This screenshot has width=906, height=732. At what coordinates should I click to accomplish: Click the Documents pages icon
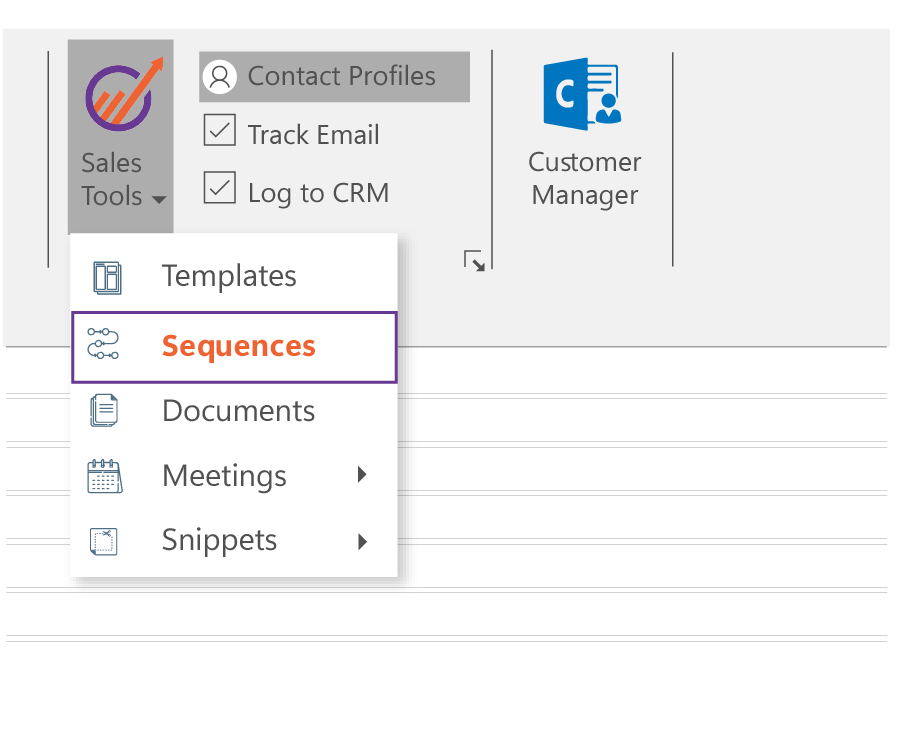pyautogui.click(x=104, y=411)
